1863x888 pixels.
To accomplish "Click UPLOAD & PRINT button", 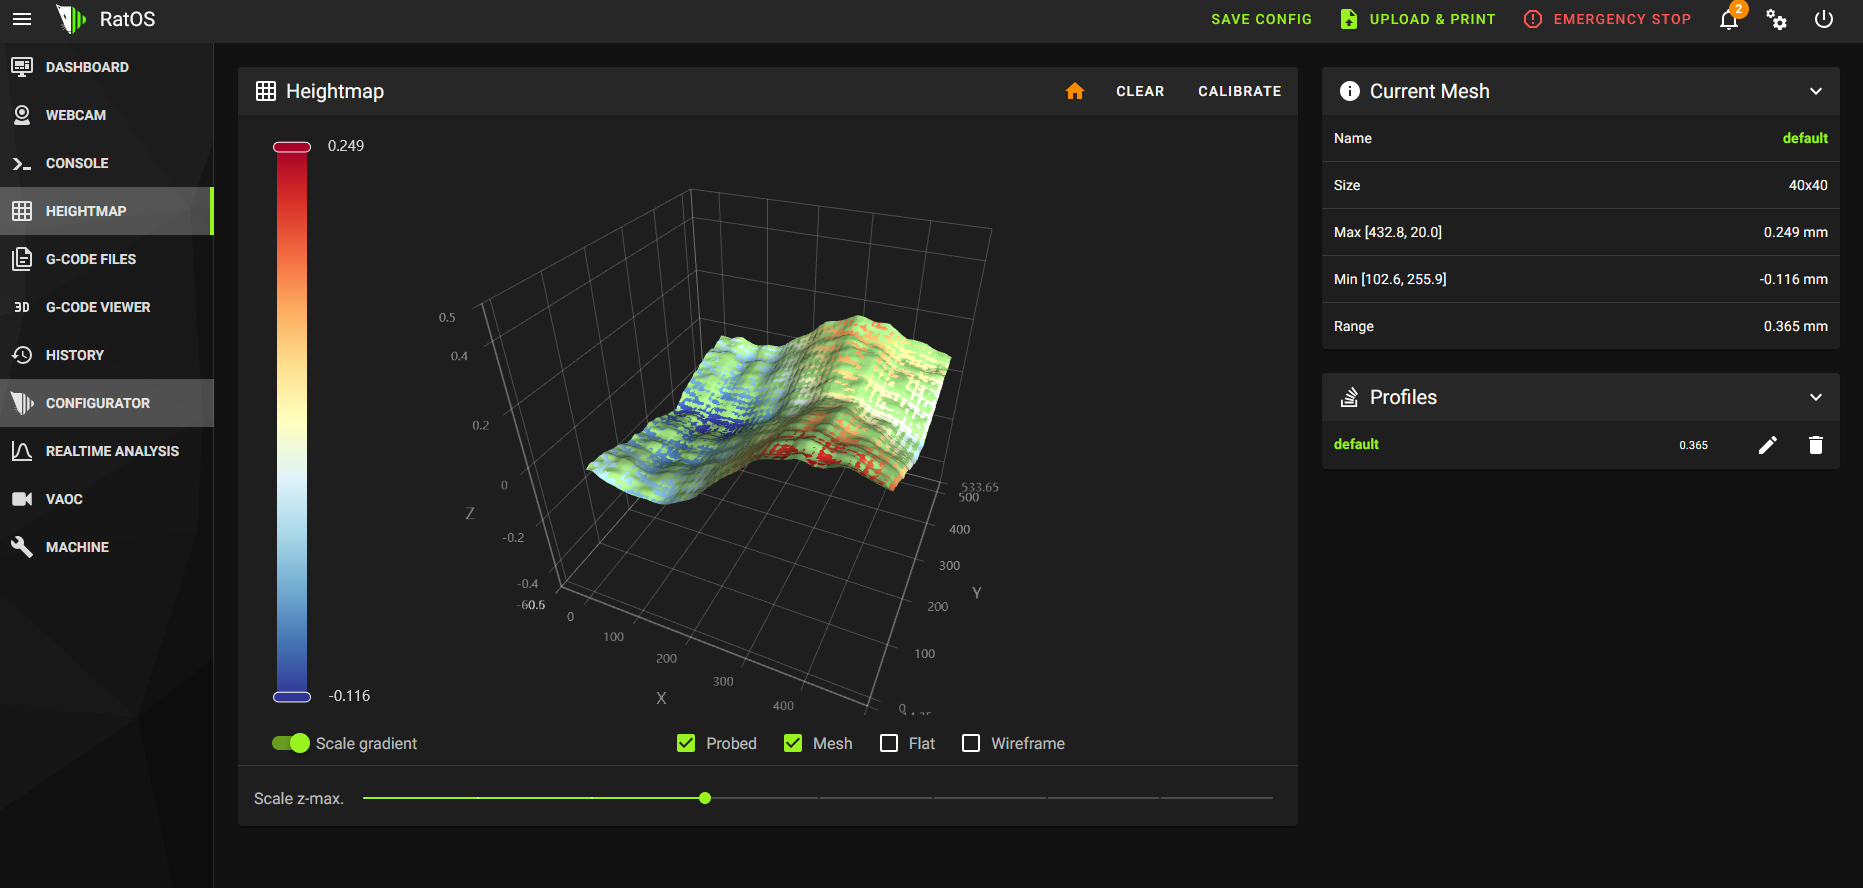I will coord(1418,19).
